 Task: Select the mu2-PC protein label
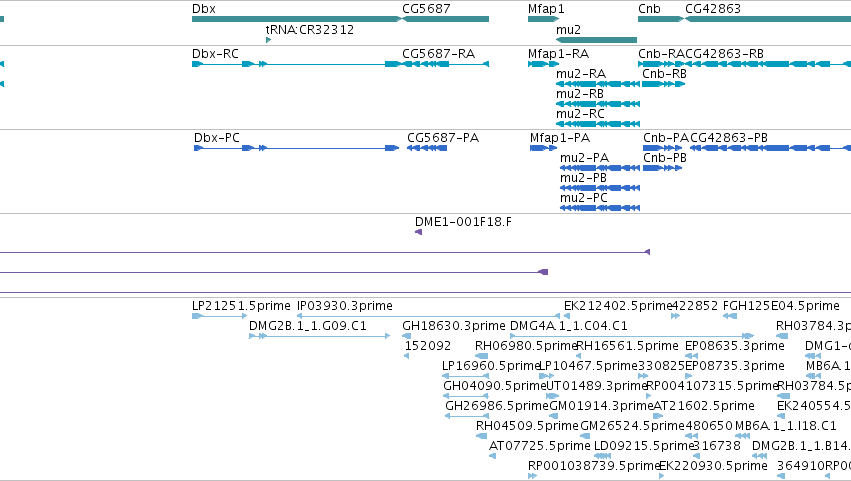[x=584, y=198]
